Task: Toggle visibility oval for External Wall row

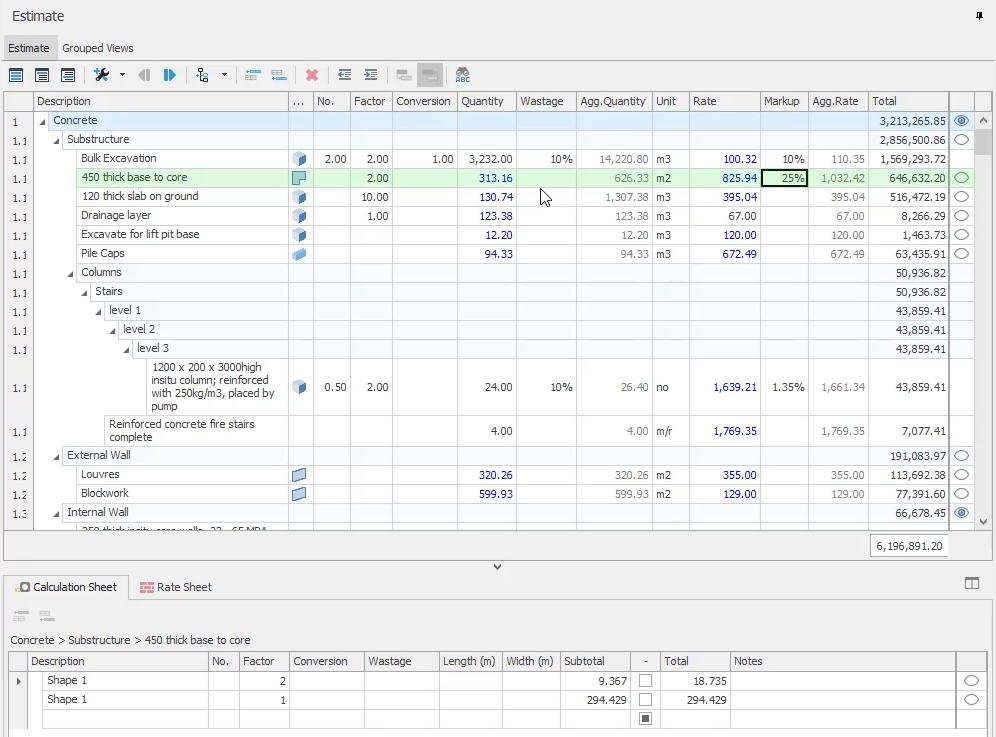Action: (x=962, y=456)
